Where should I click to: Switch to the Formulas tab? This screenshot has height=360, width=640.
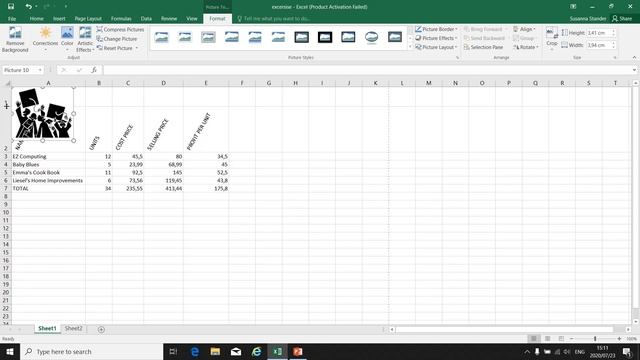click(x=121, y=19)
